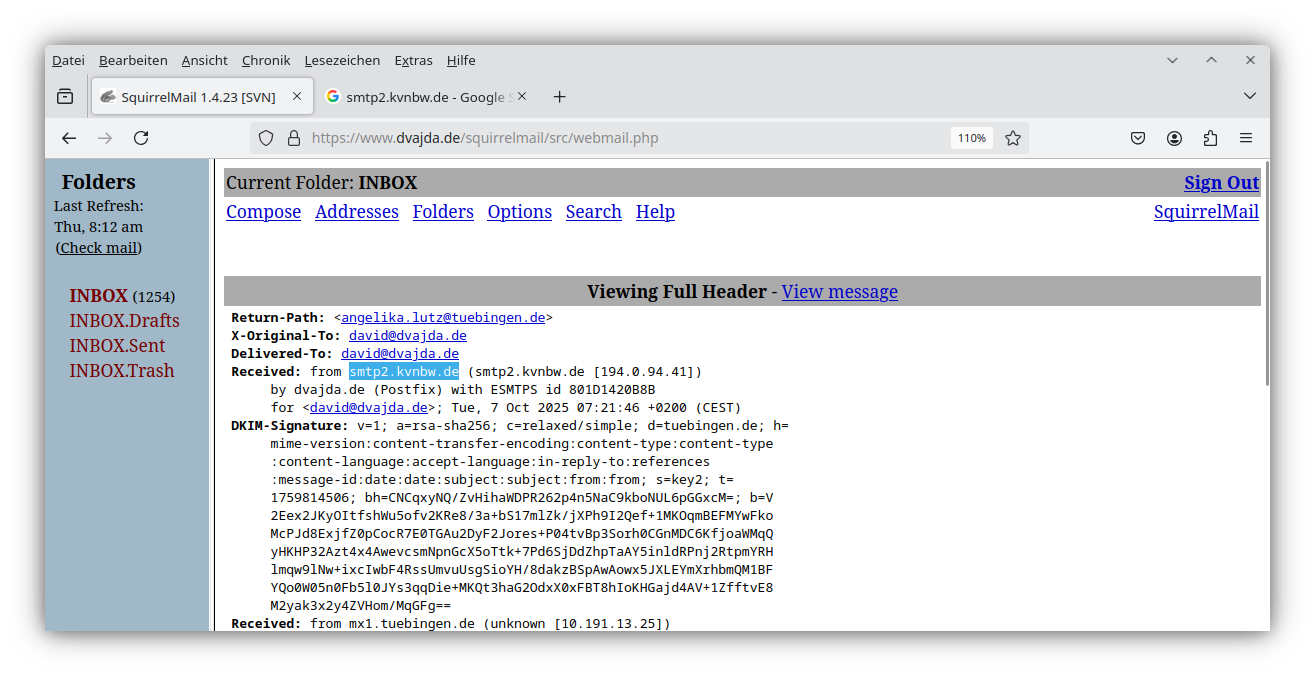Reload the current page
The image size is (1315, 676).
click(141, 137)
